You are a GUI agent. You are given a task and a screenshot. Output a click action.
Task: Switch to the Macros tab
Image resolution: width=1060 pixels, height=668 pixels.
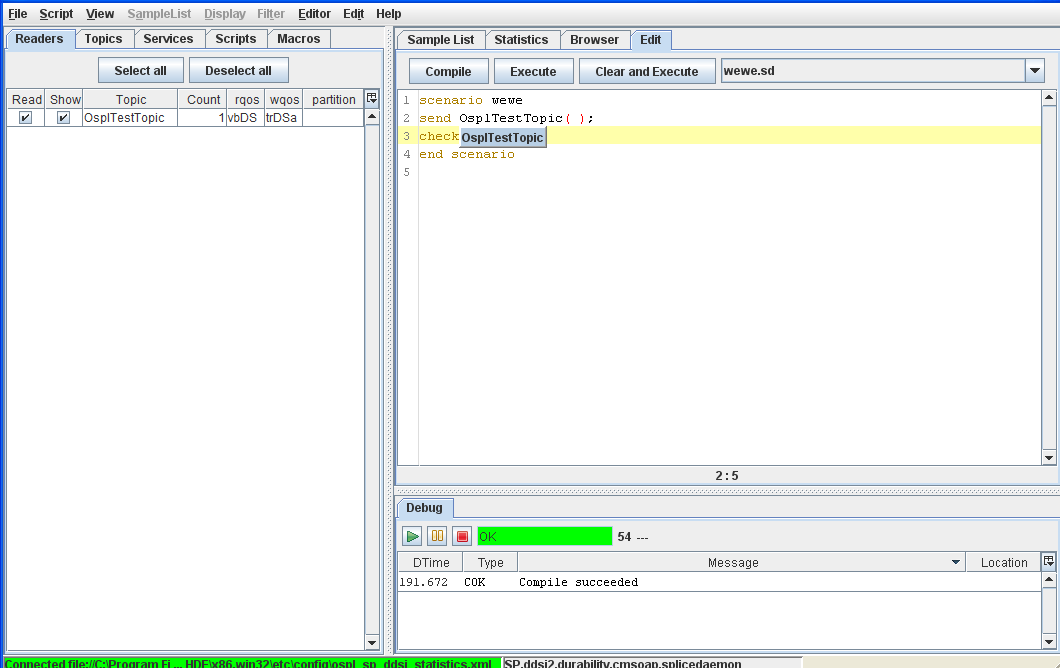299,39
